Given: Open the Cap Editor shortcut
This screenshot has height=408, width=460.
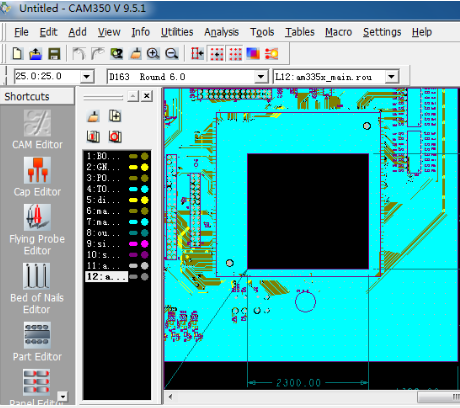Looking at the screenshot, I should pos(37,177).
